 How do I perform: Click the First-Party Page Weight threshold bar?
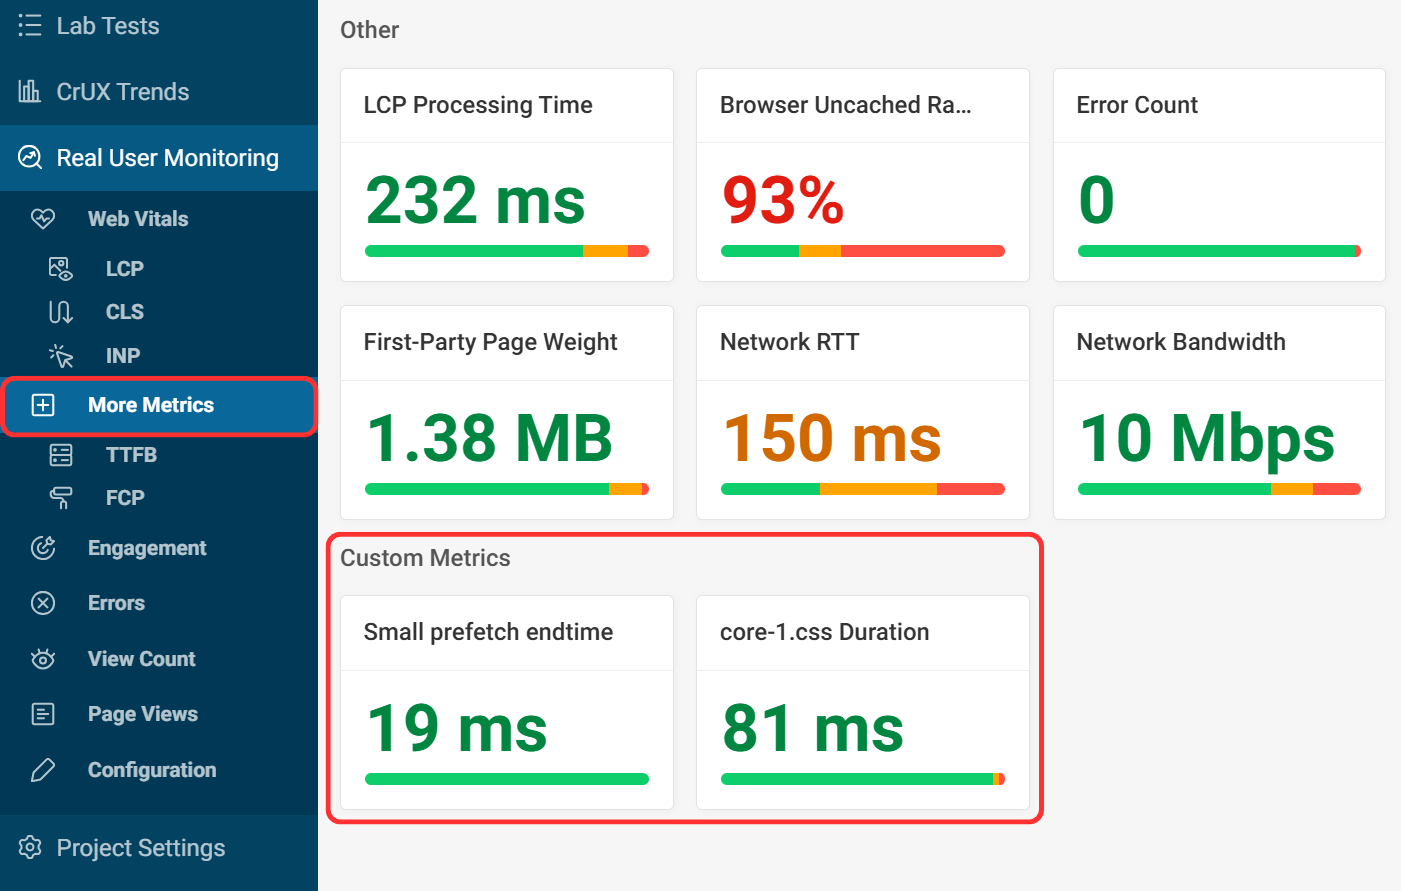(506, 489)
